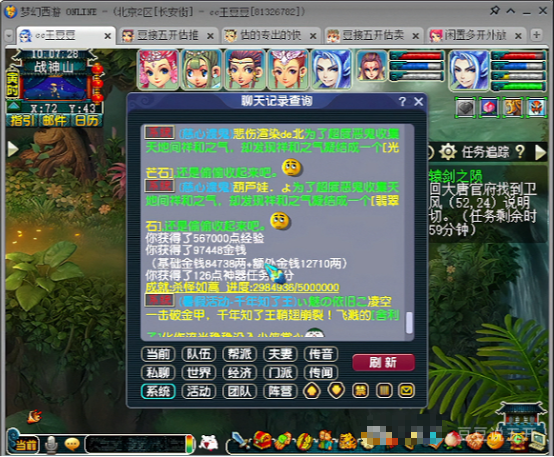Select the pink-haired team member portrait

click(159, 69)
